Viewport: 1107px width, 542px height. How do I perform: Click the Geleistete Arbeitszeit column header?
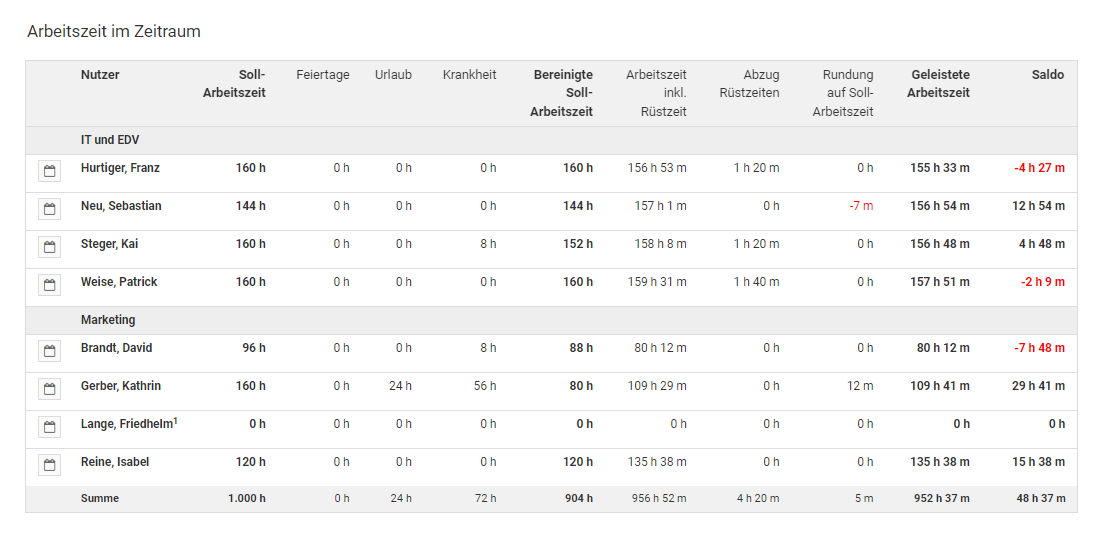[938, 84]
